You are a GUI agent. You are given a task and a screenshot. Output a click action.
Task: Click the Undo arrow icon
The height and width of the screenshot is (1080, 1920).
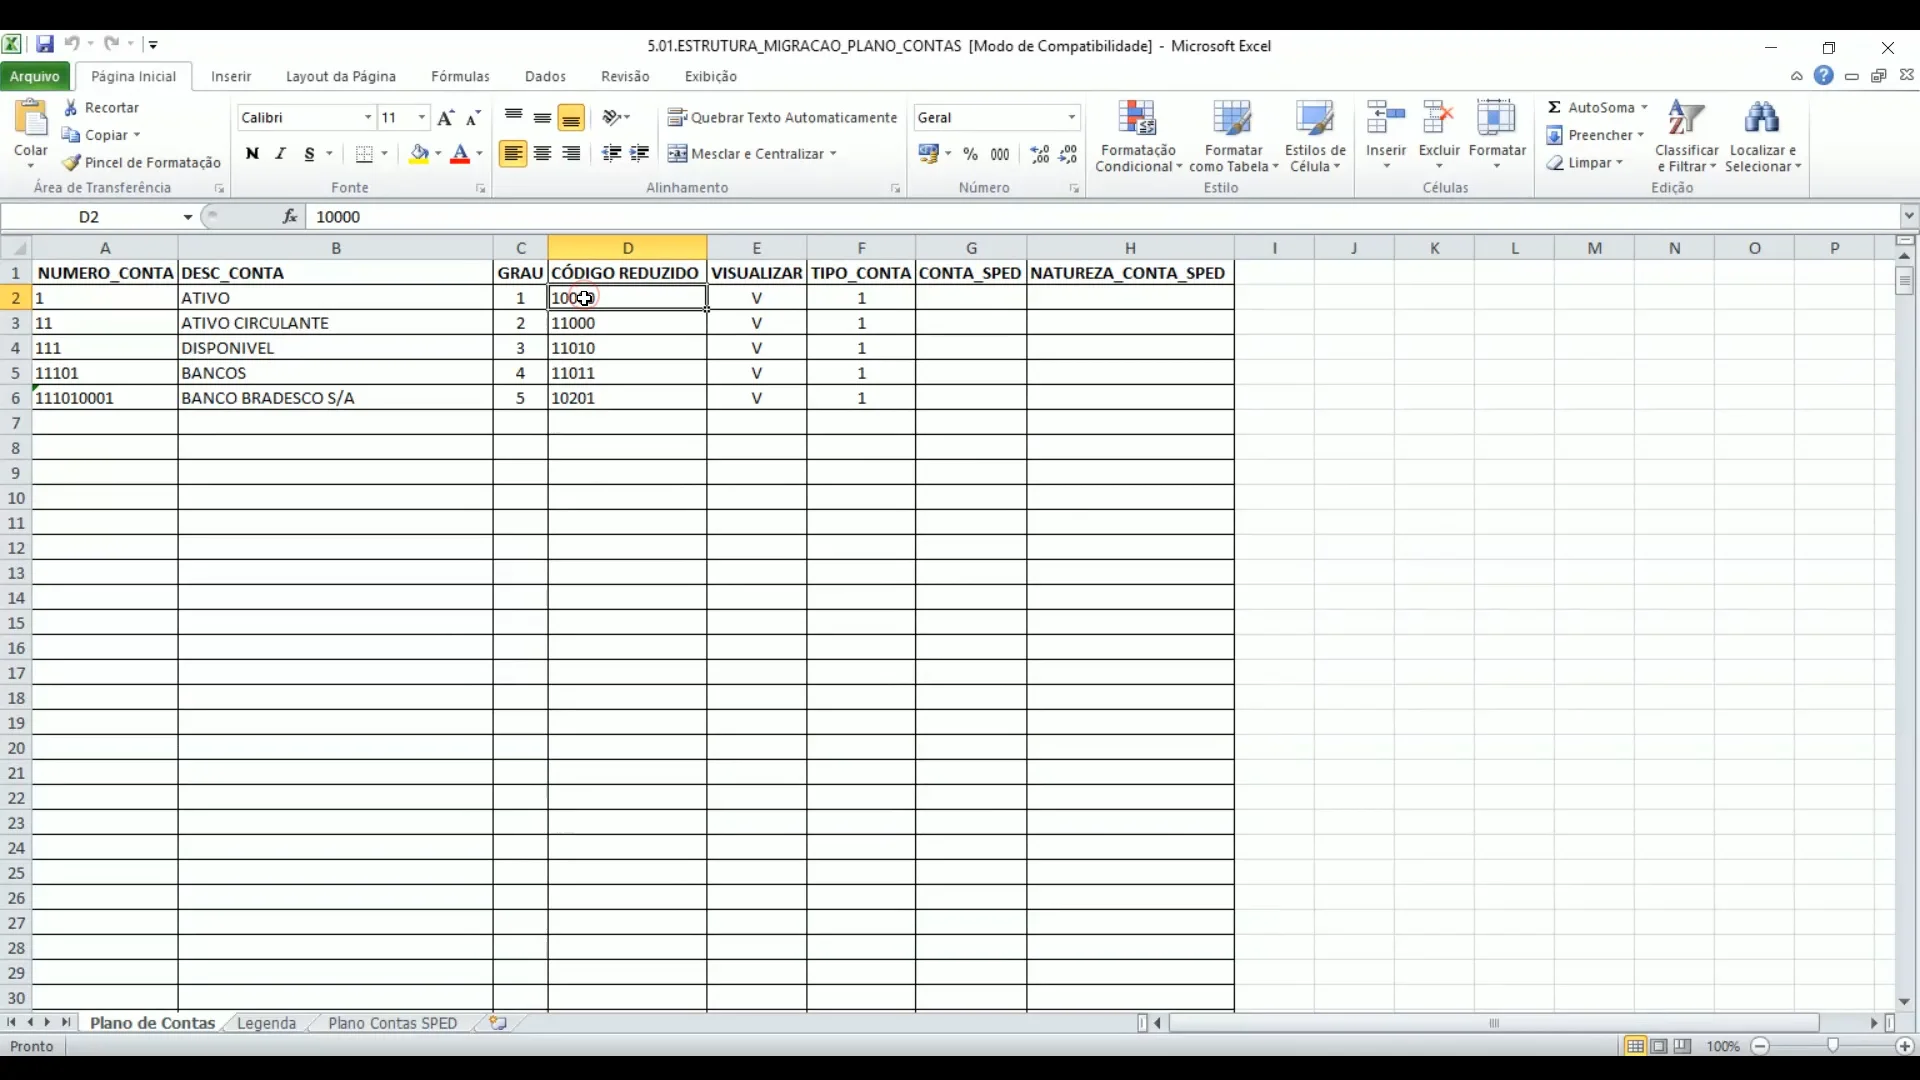click(72, 44)
